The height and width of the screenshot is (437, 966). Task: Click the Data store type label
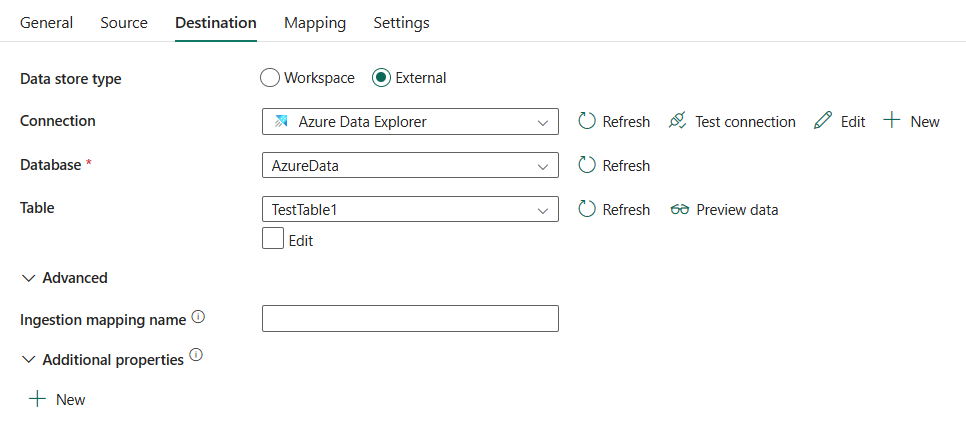[71, 80]
